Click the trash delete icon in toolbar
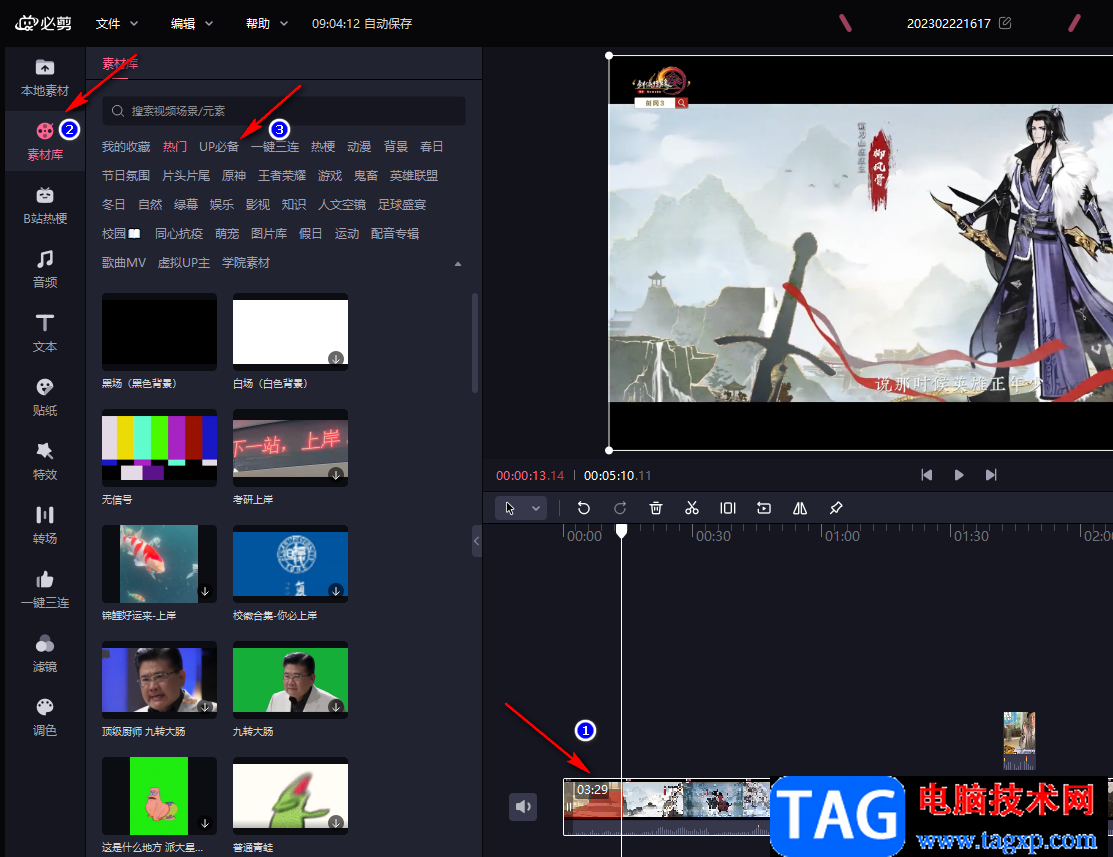This screenshot has width=1113, height=857. [656, 508]
